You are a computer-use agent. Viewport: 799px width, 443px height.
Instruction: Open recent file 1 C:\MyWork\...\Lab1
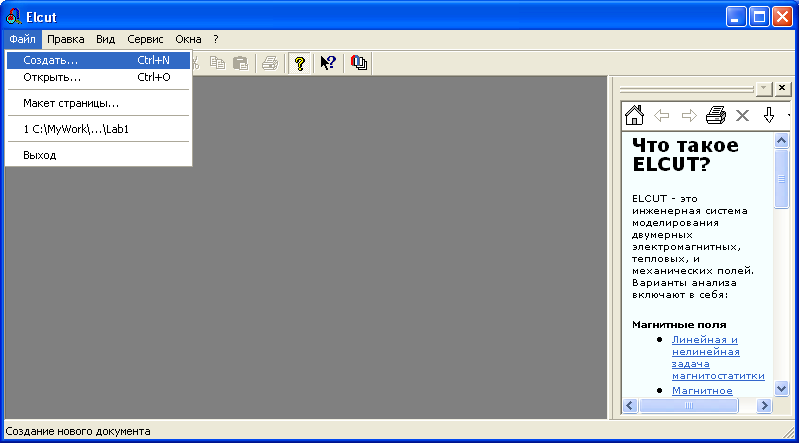(x=98, y=129)
